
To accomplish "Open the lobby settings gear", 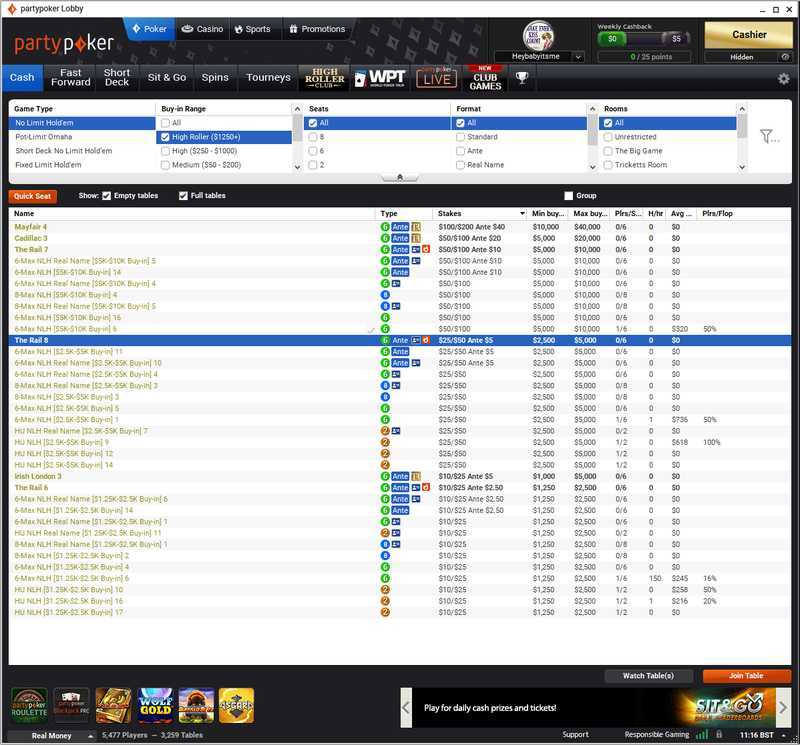I will [783, 78].
